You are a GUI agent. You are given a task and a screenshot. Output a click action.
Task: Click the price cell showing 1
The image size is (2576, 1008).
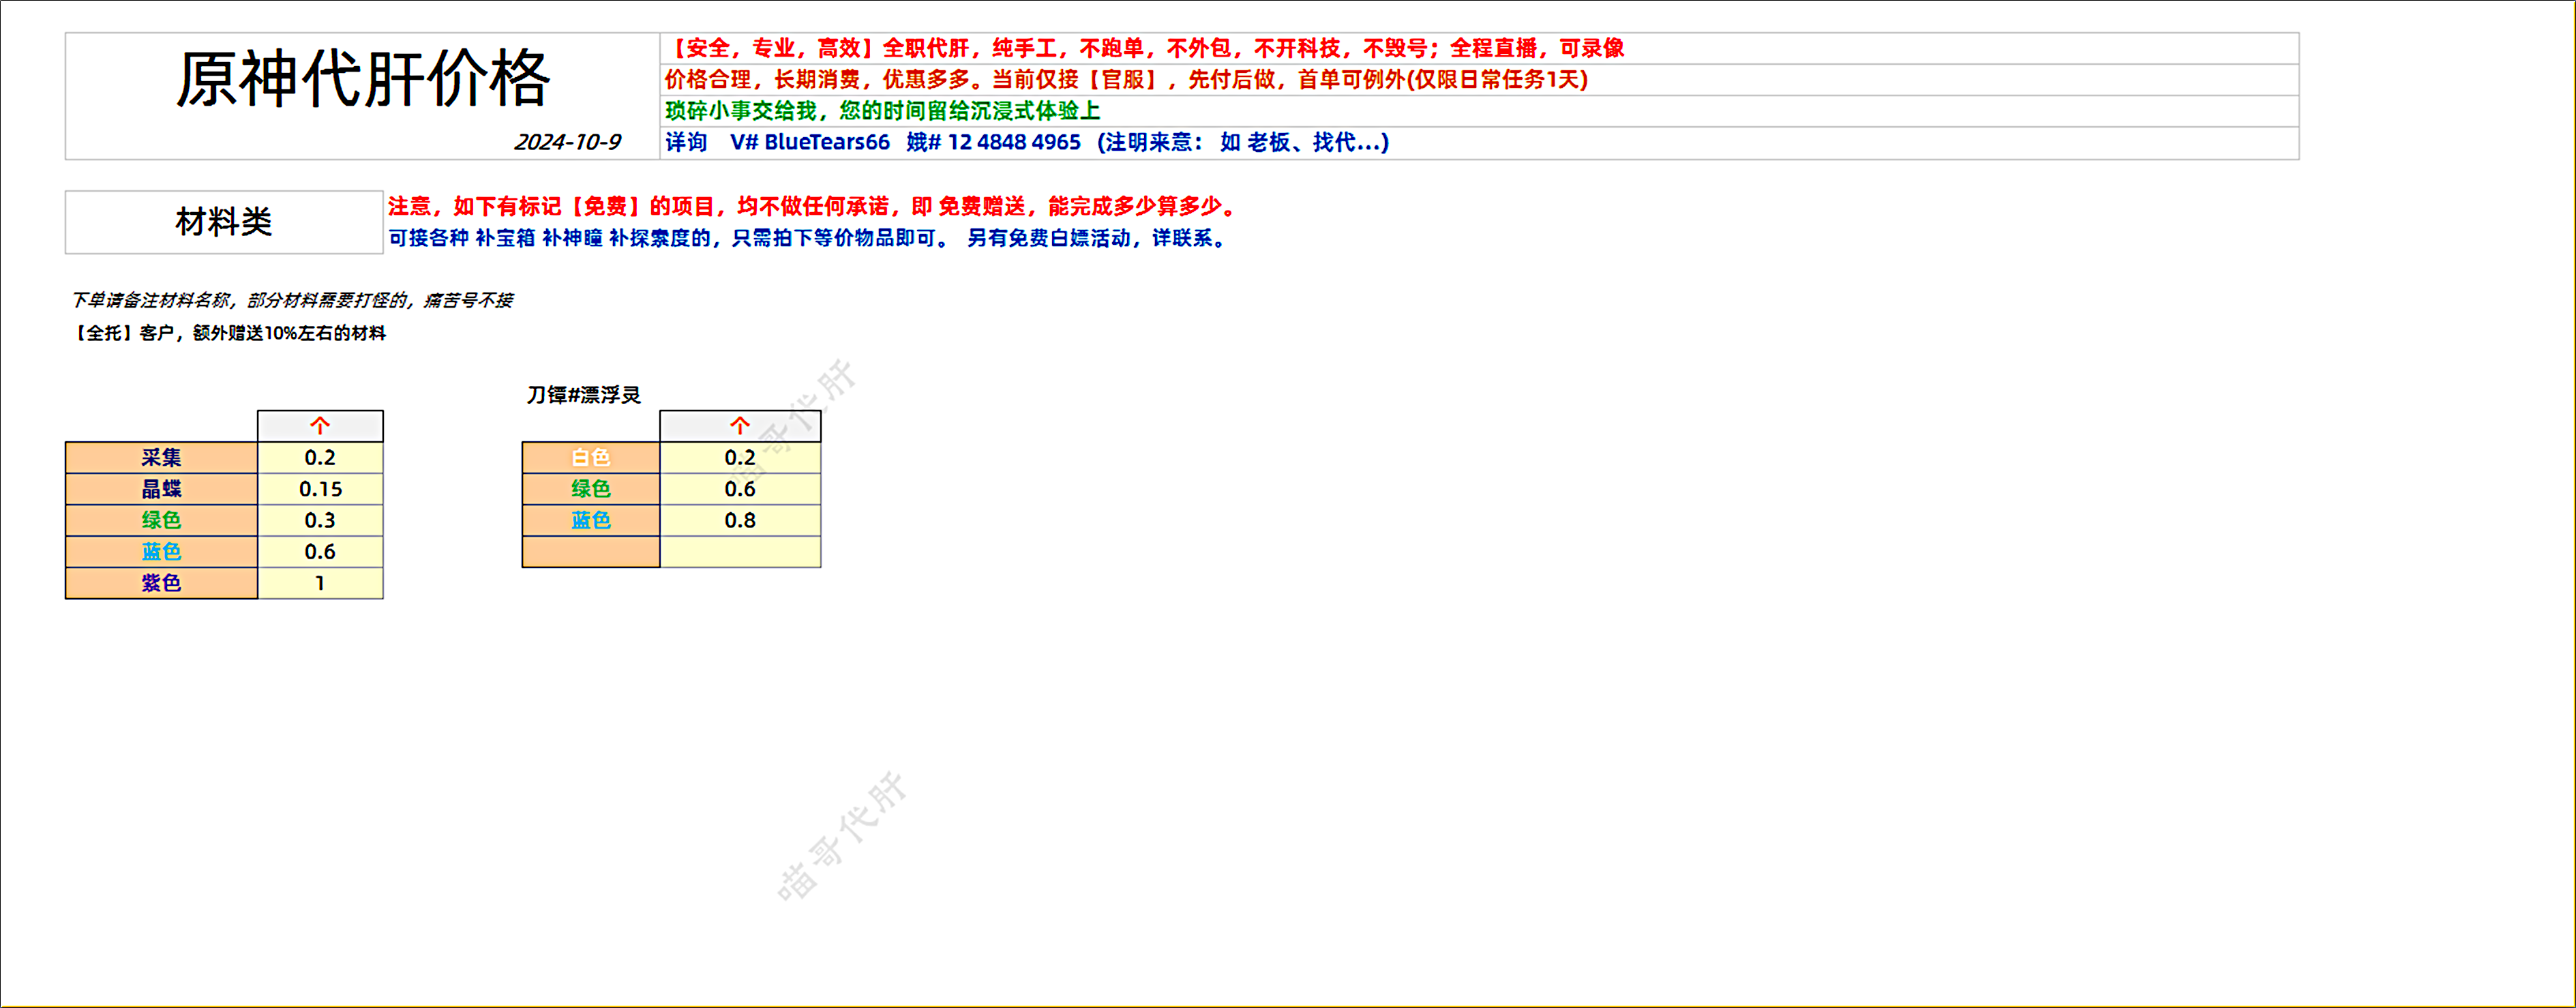click(320, 583)
